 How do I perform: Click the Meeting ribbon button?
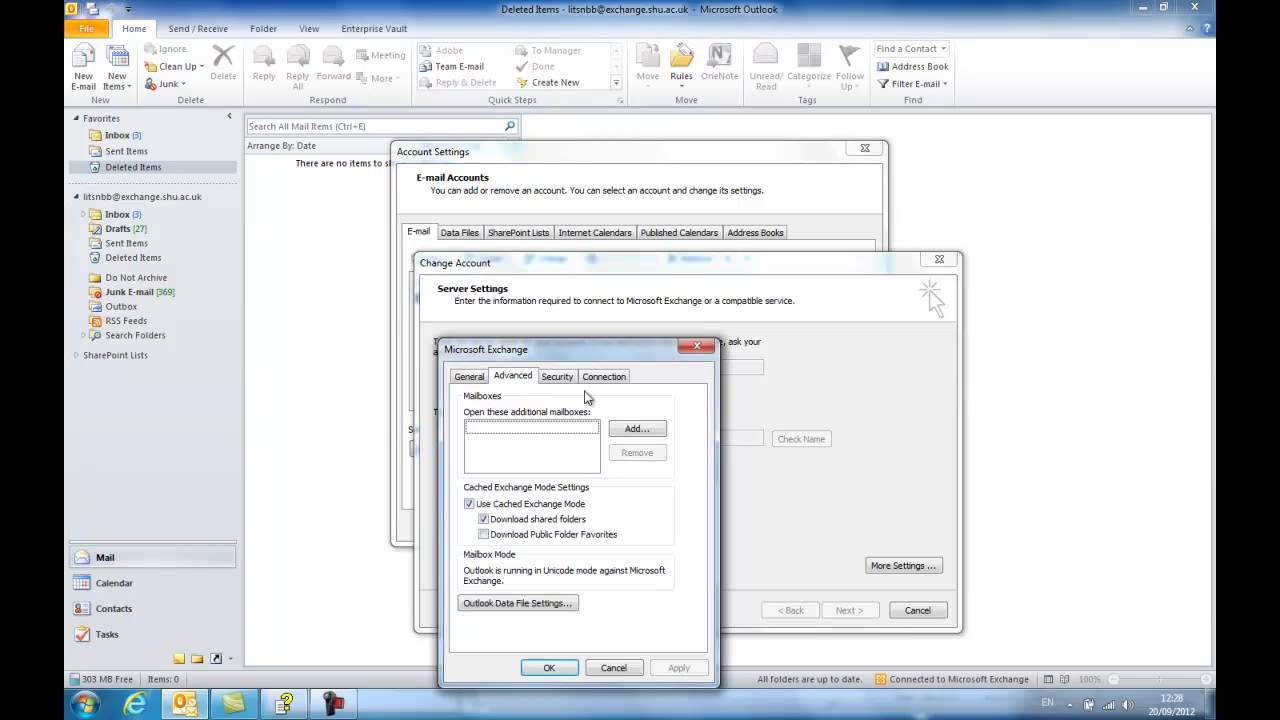coord(380,55)
